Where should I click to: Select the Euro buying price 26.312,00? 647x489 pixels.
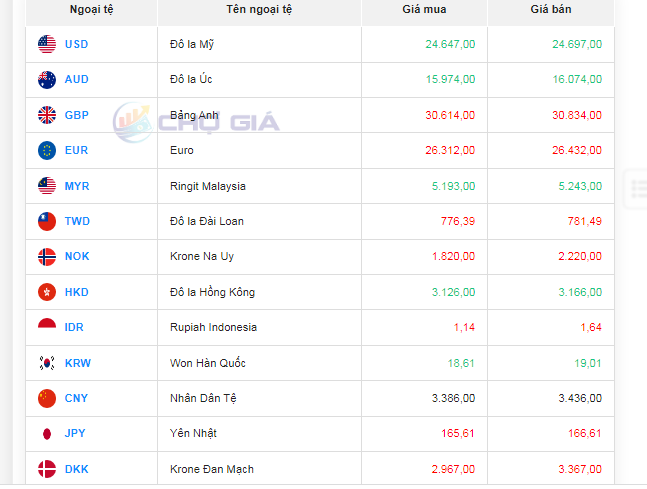450,150
